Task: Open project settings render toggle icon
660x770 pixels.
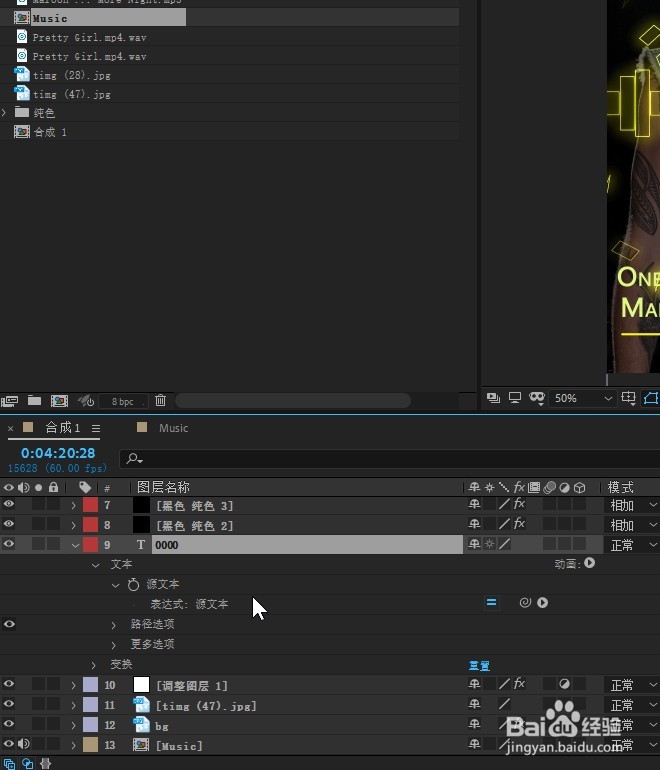Action: point(85,401)
